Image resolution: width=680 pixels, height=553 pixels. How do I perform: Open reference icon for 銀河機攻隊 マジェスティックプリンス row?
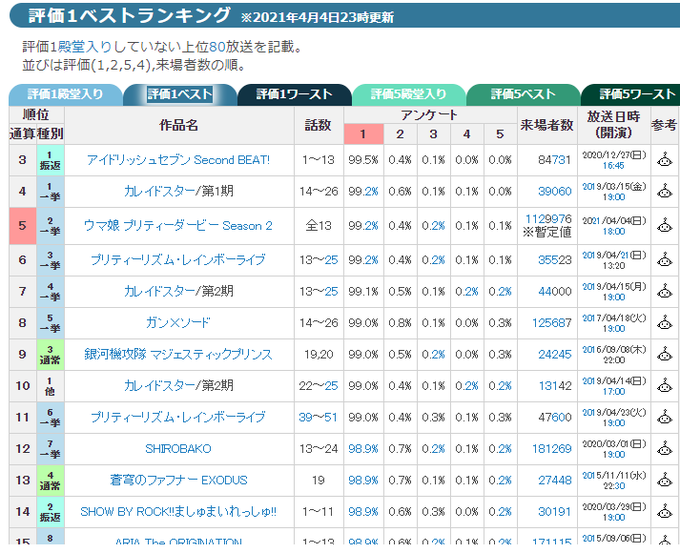tap(664, 354)
